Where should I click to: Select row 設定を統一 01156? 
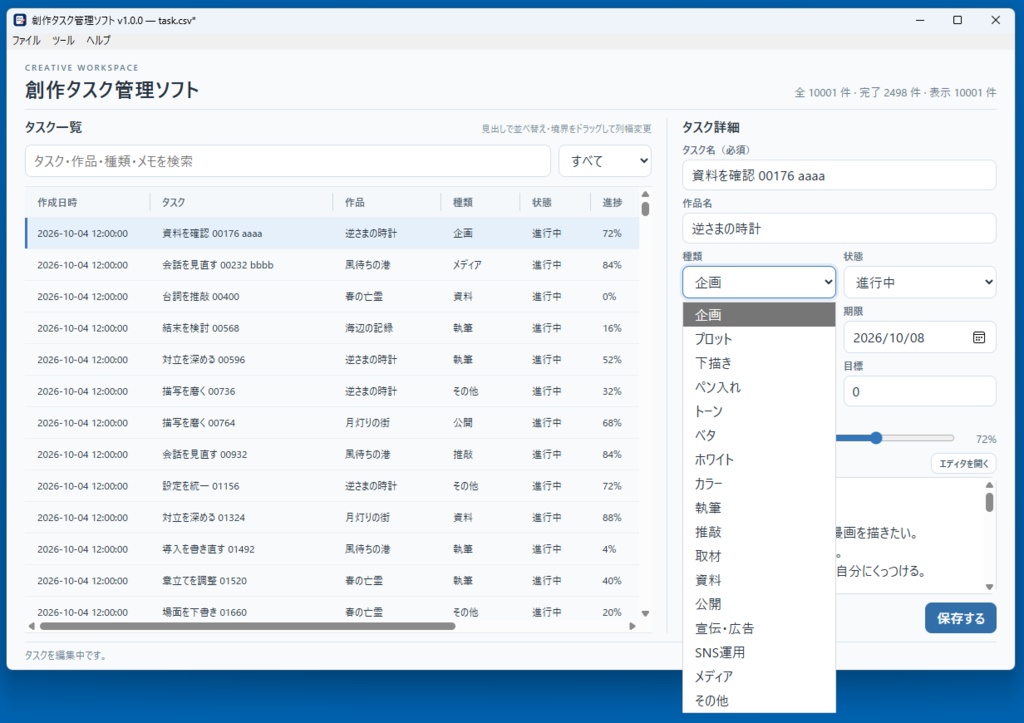coord(332,486)
